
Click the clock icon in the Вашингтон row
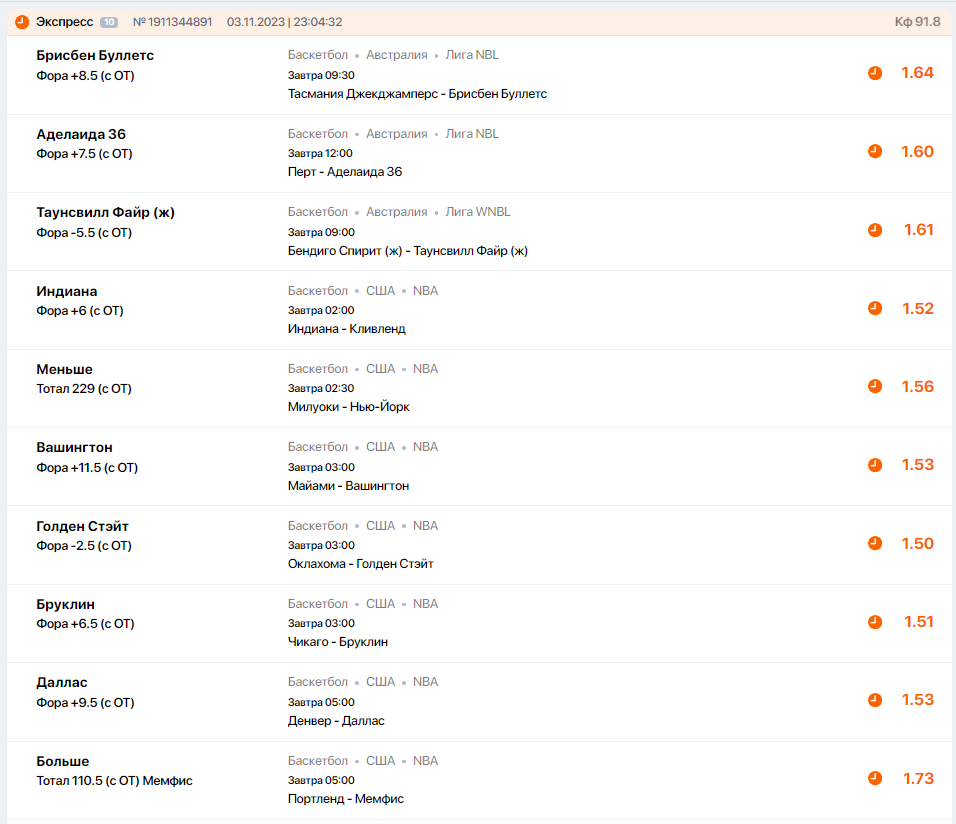click(875, 465)
